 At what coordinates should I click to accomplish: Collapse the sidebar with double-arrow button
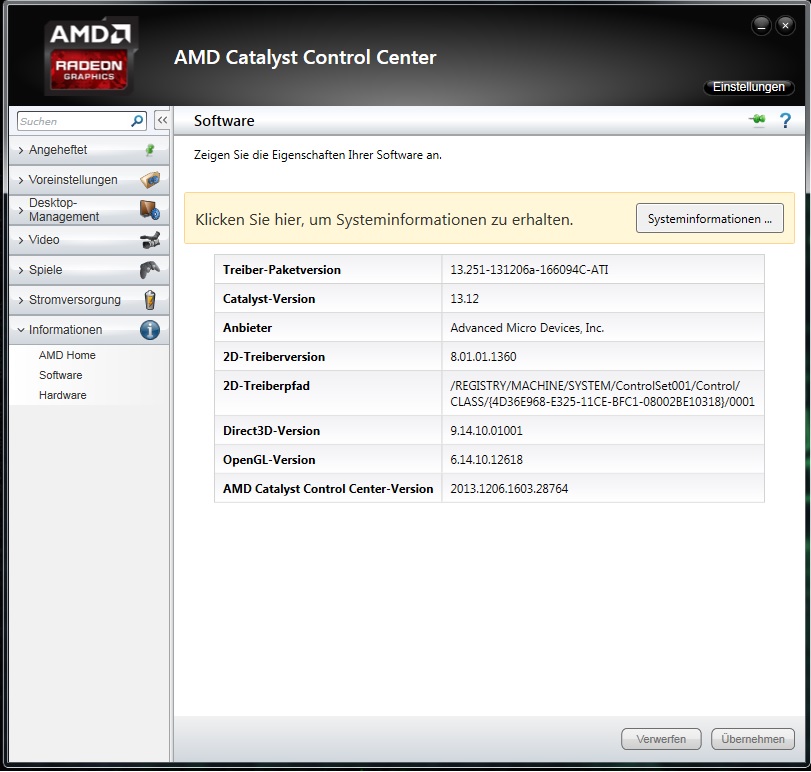[162, 120]
